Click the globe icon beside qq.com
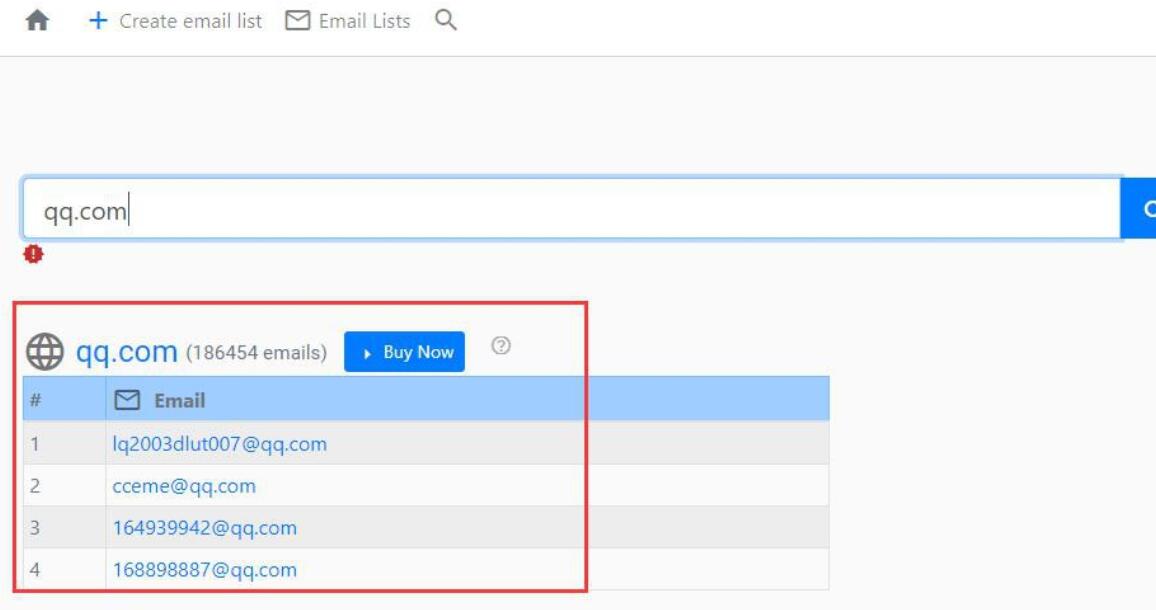The height and width of the screenshot is (610, 1156). tap(45, 353)
